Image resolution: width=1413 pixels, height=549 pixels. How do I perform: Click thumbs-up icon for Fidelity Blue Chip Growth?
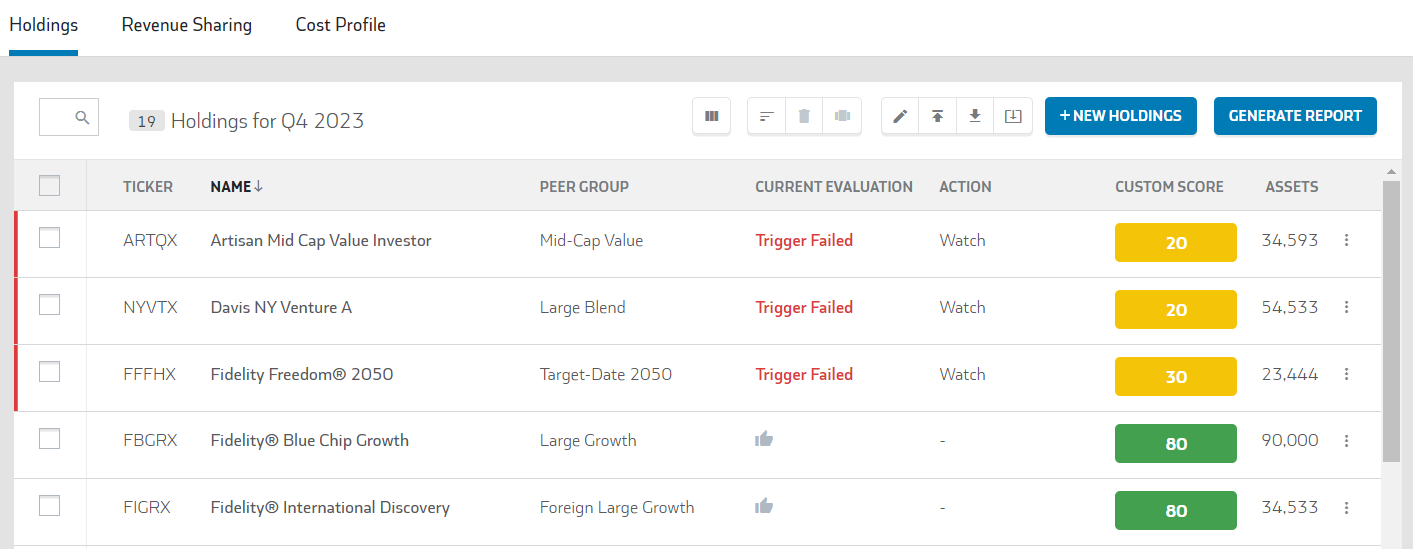[765, 438]
